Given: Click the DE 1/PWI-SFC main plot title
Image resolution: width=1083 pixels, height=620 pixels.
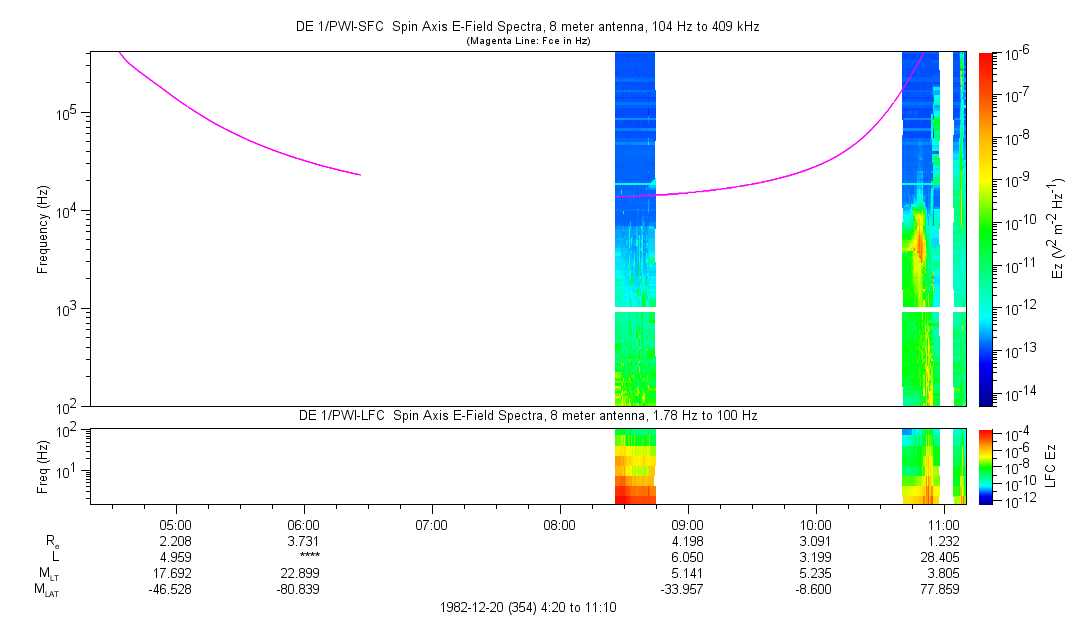Looking at the screenshot, I should tap(528, 27).
